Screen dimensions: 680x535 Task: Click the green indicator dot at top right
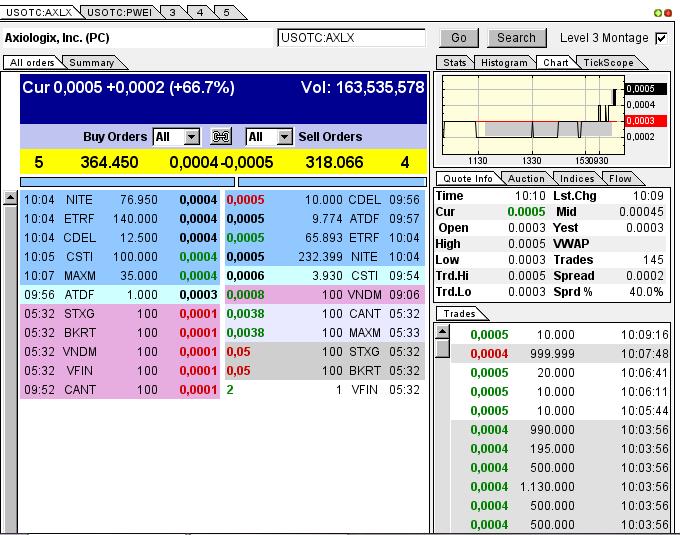pyautogui.click(x=668, y=12)
